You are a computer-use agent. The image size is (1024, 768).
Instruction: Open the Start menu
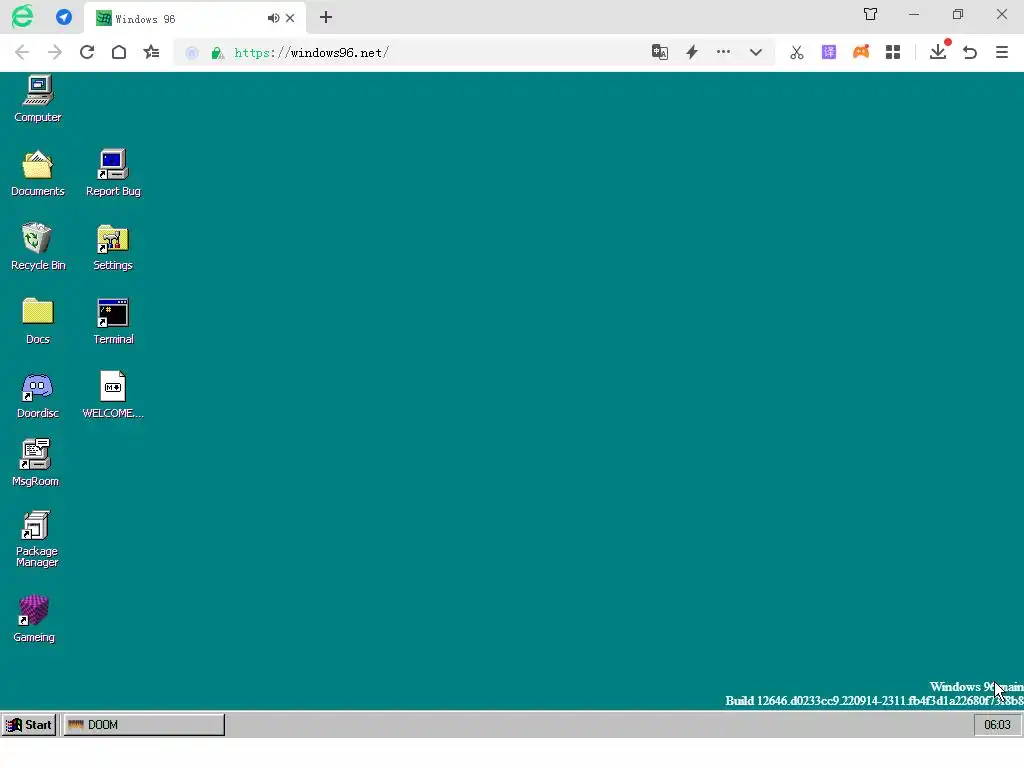[29, 725]
